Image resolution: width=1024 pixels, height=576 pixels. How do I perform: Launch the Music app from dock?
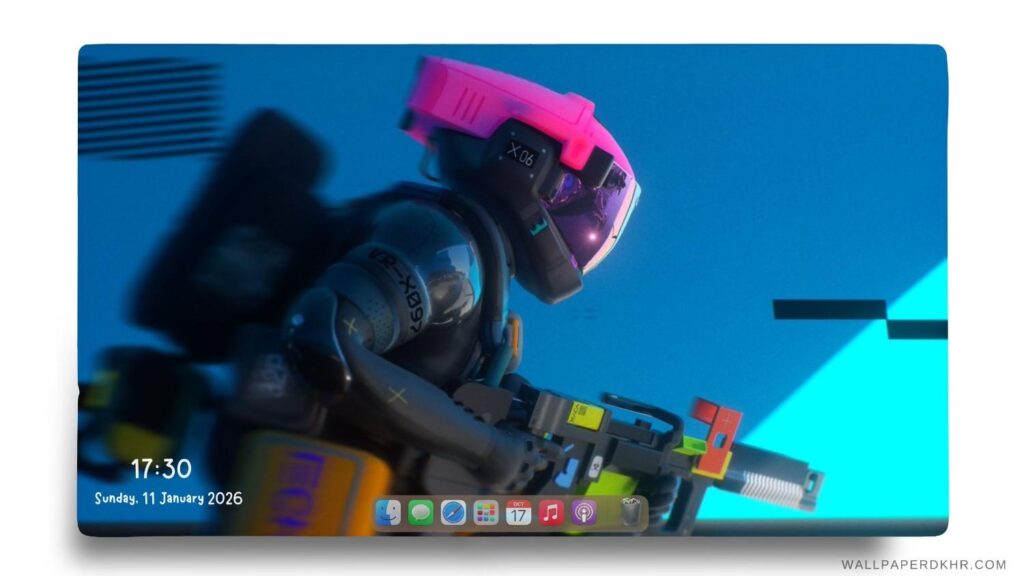click(551, 513)
